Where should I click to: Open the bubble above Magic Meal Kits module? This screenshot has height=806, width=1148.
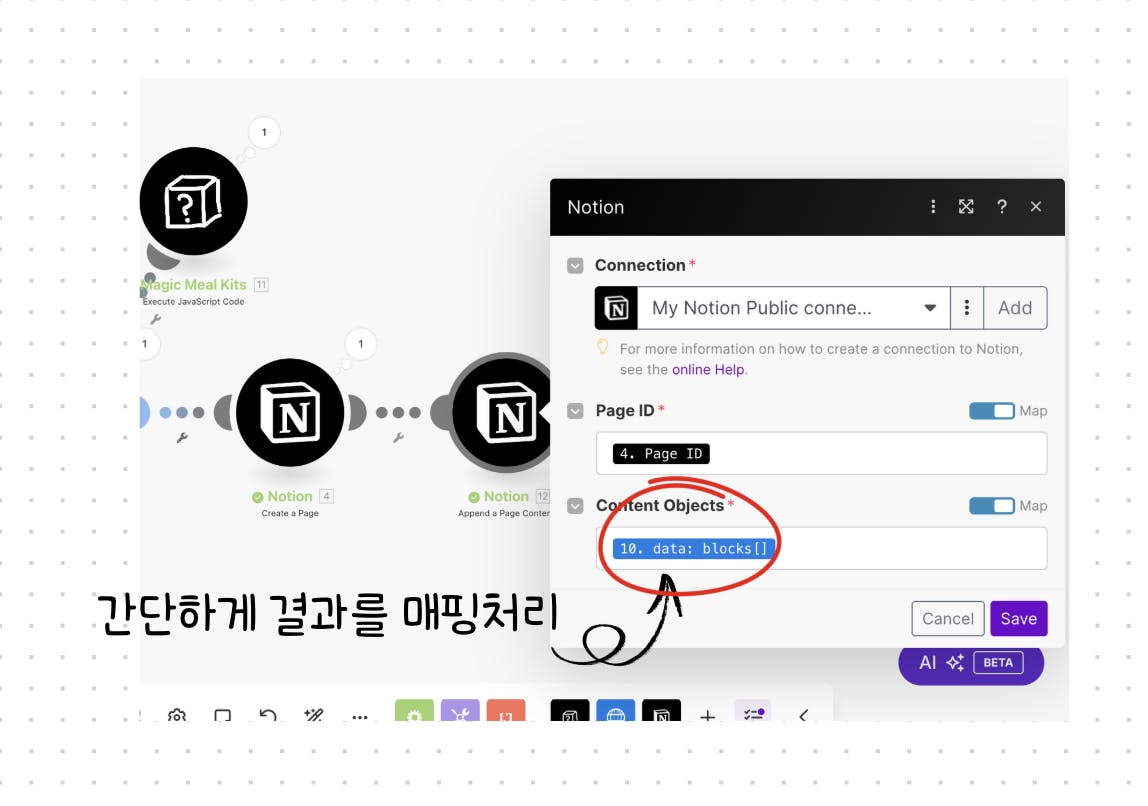pos(264,133)
